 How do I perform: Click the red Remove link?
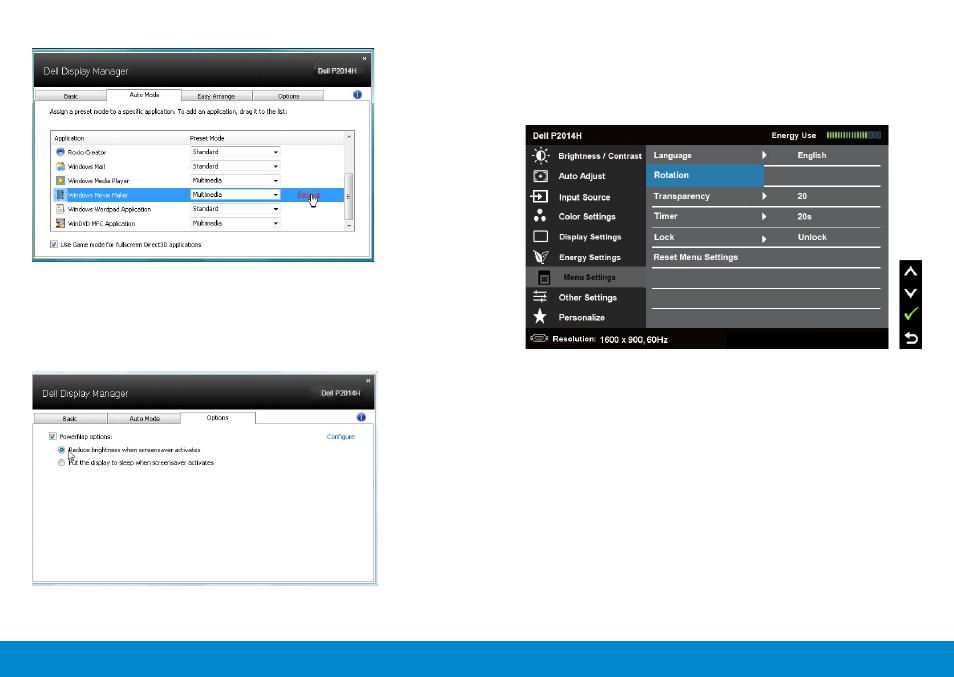(x=308, y=195)
